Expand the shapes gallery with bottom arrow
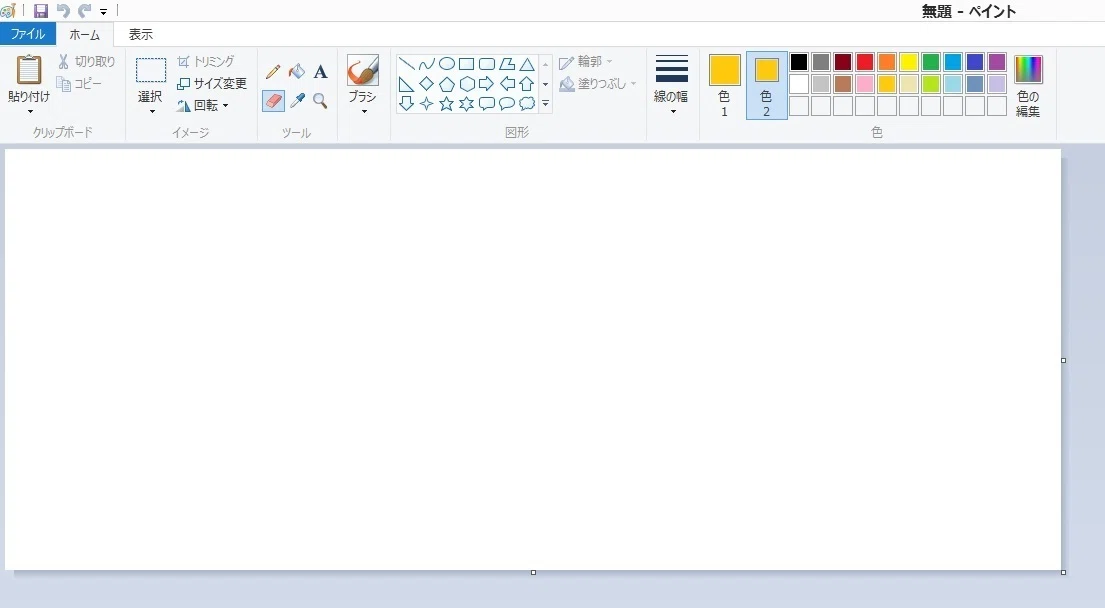The image size is (1105, 608). (545, 104)
